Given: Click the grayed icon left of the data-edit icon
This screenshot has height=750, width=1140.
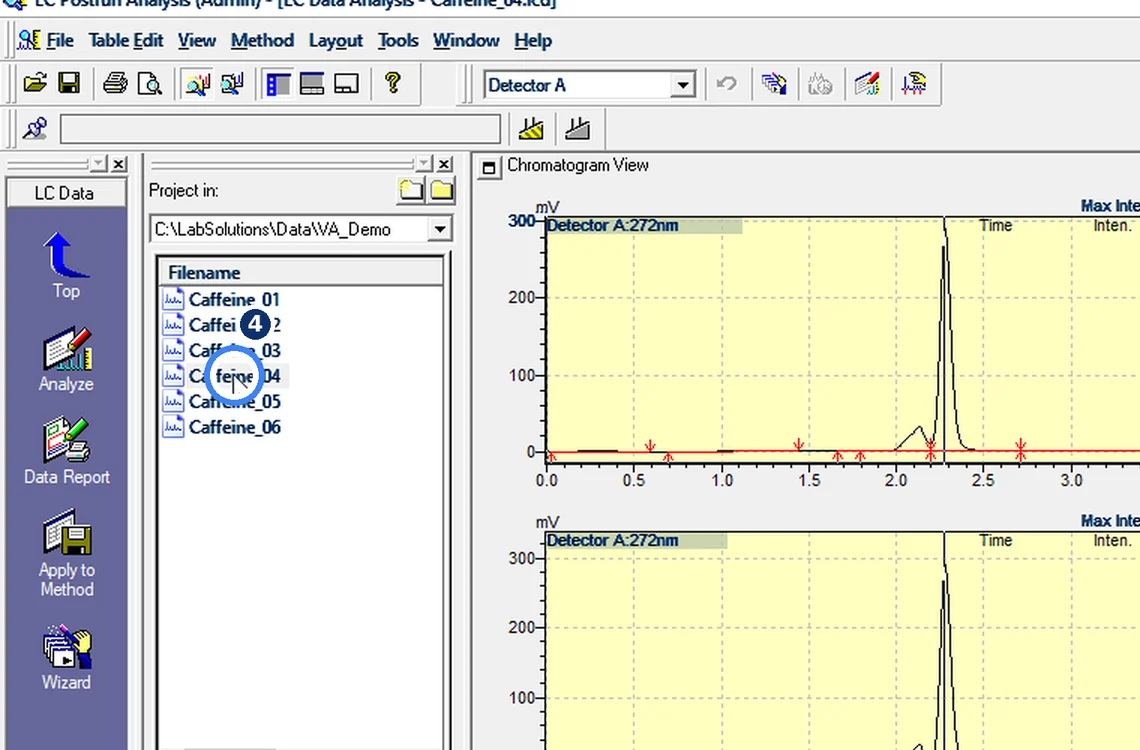Looking at the screenshot, I should click(819, 84).
